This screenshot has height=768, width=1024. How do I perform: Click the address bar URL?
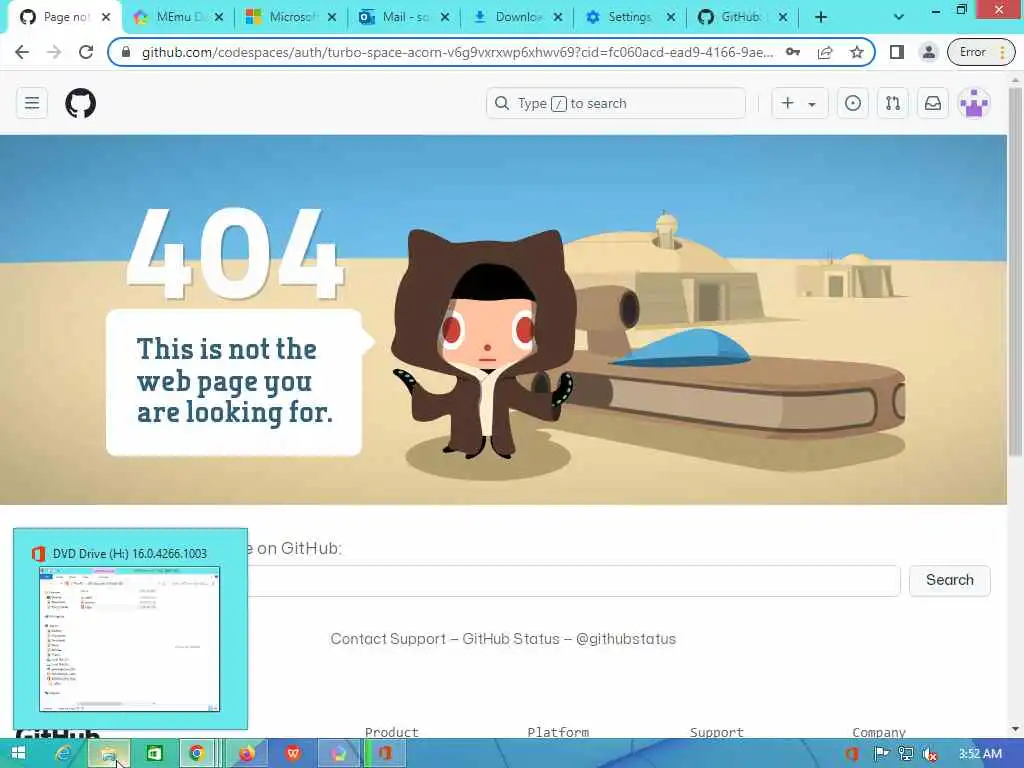pos(457,52)
